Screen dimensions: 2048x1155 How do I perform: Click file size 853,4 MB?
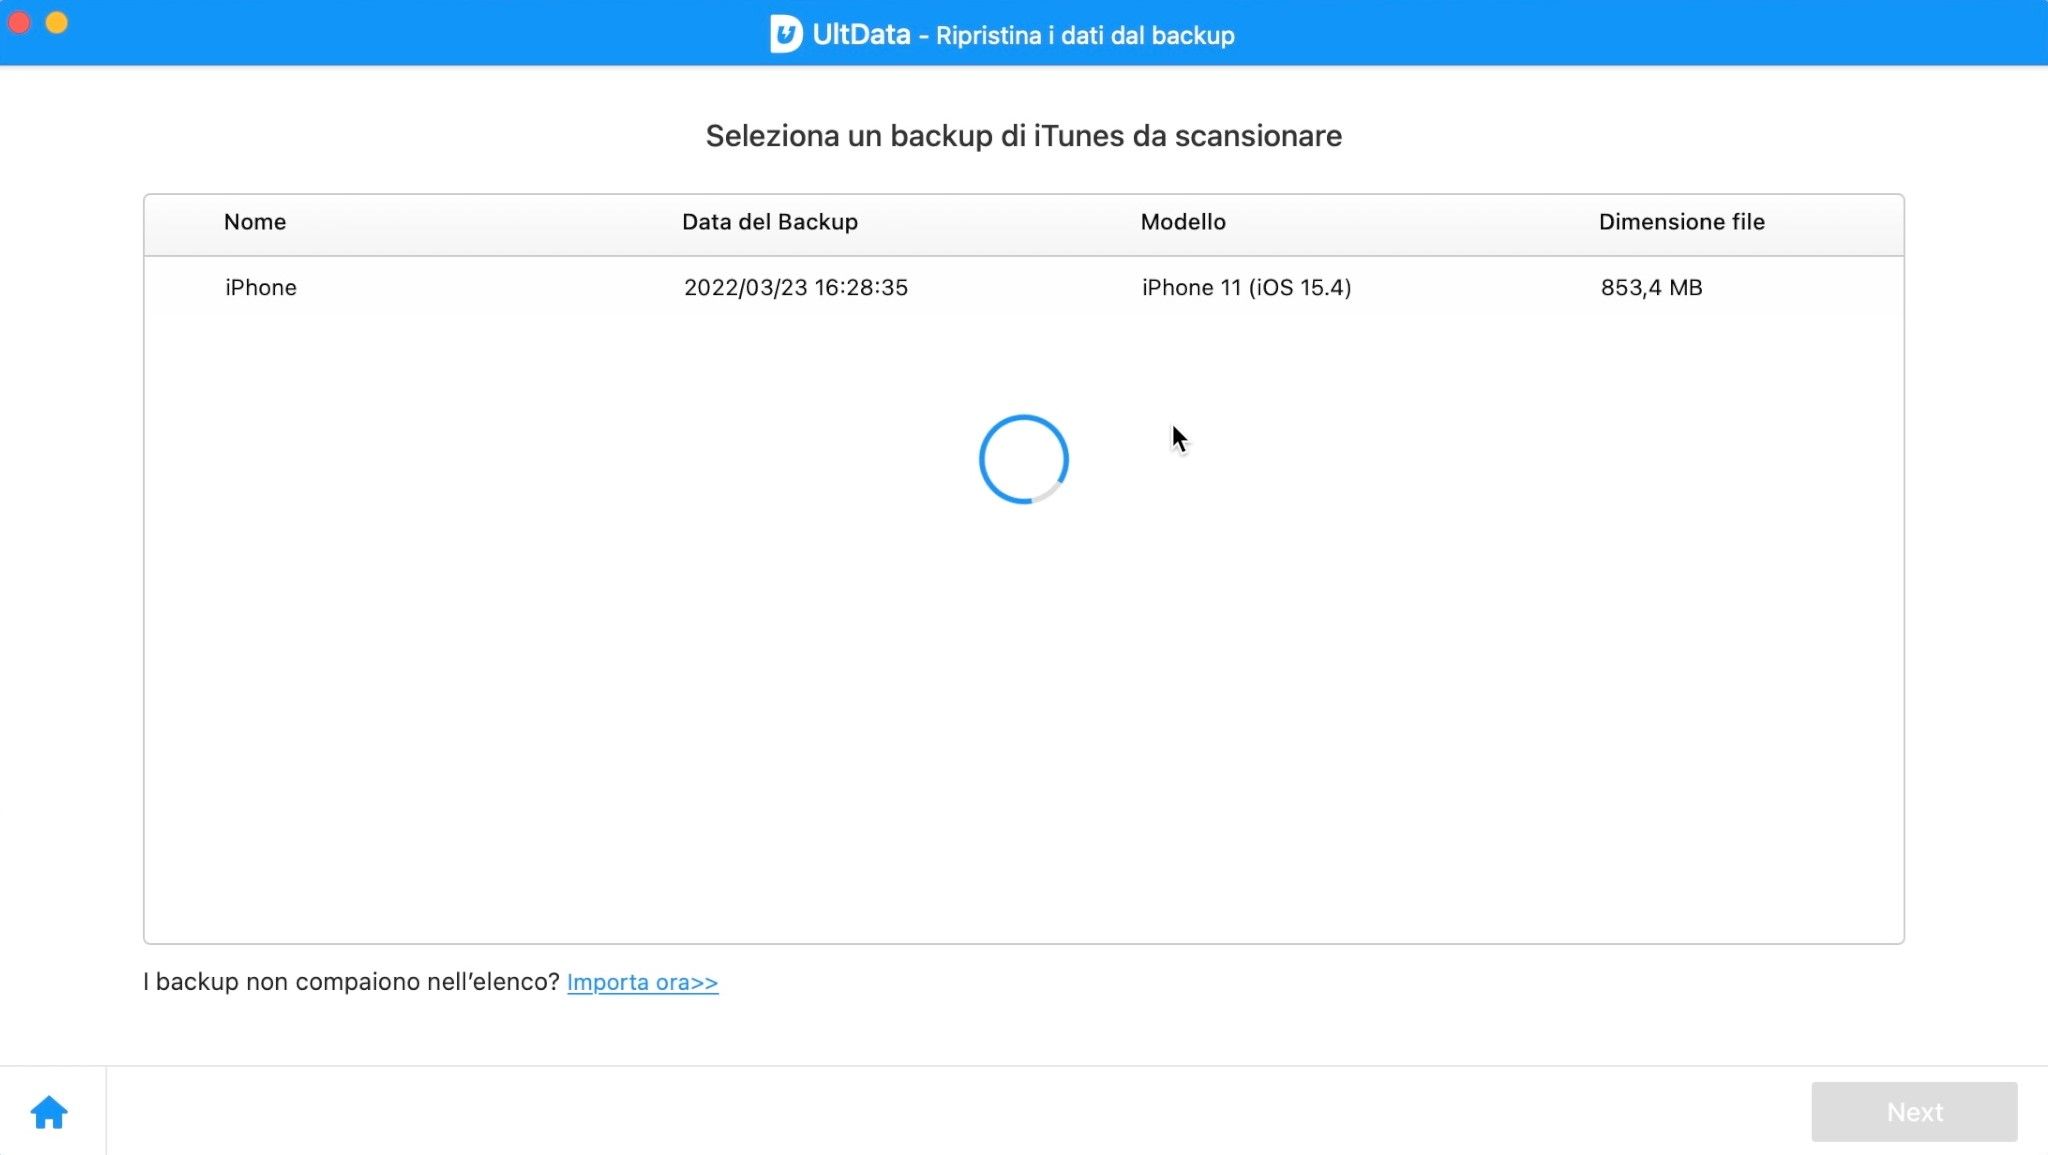coord(1651,288)
